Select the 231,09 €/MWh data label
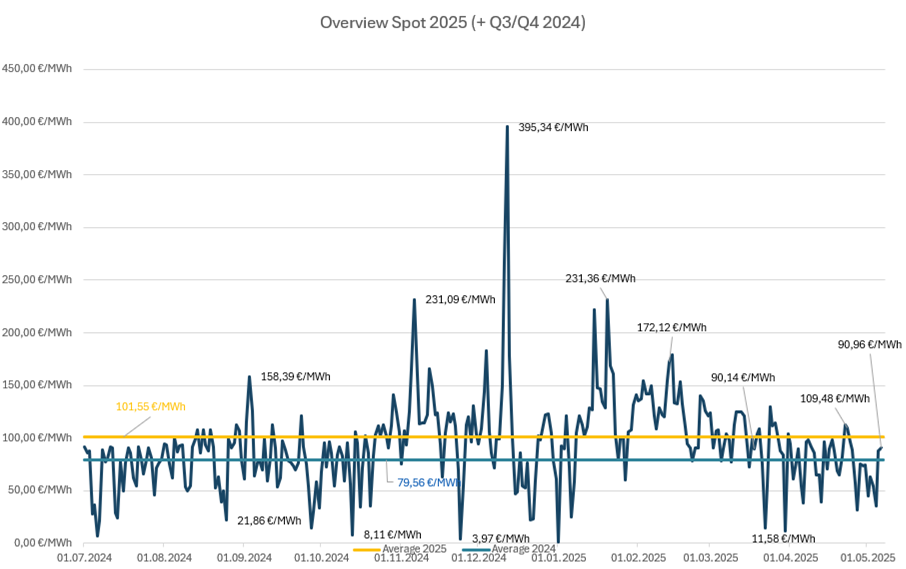 461,298
